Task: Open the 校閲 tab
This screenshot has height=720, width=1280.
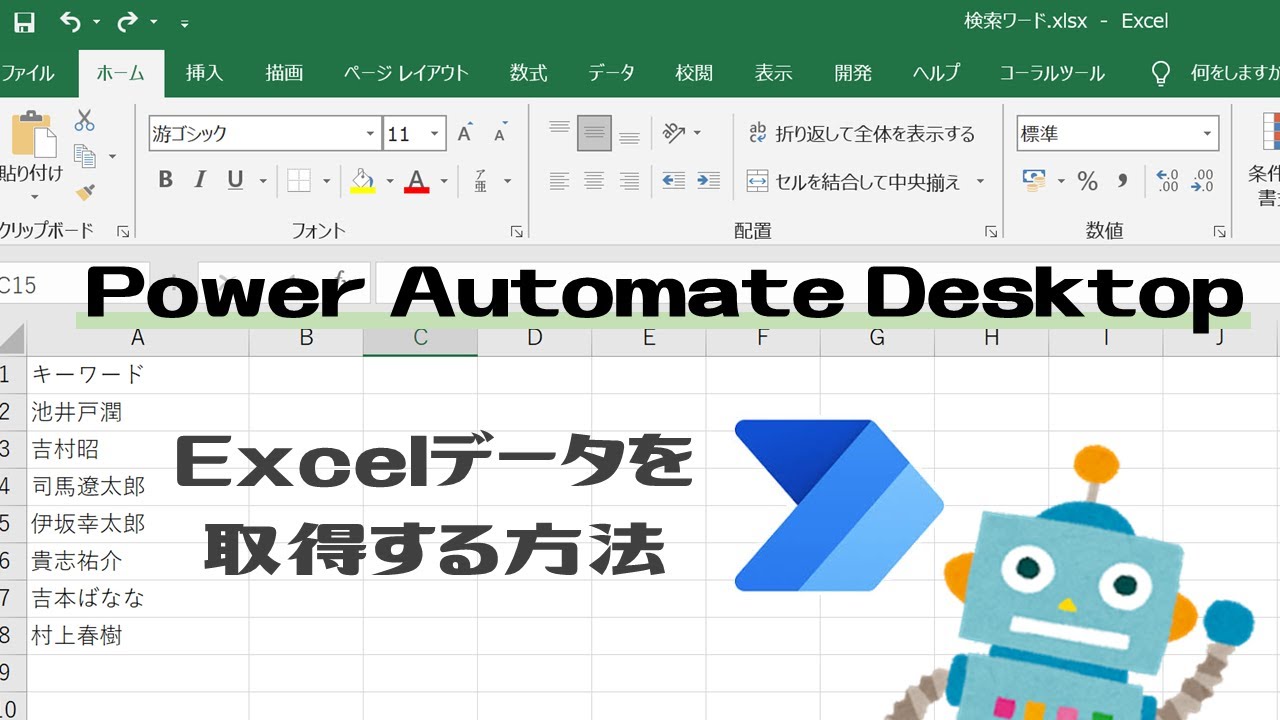Action: click(694, 73)
